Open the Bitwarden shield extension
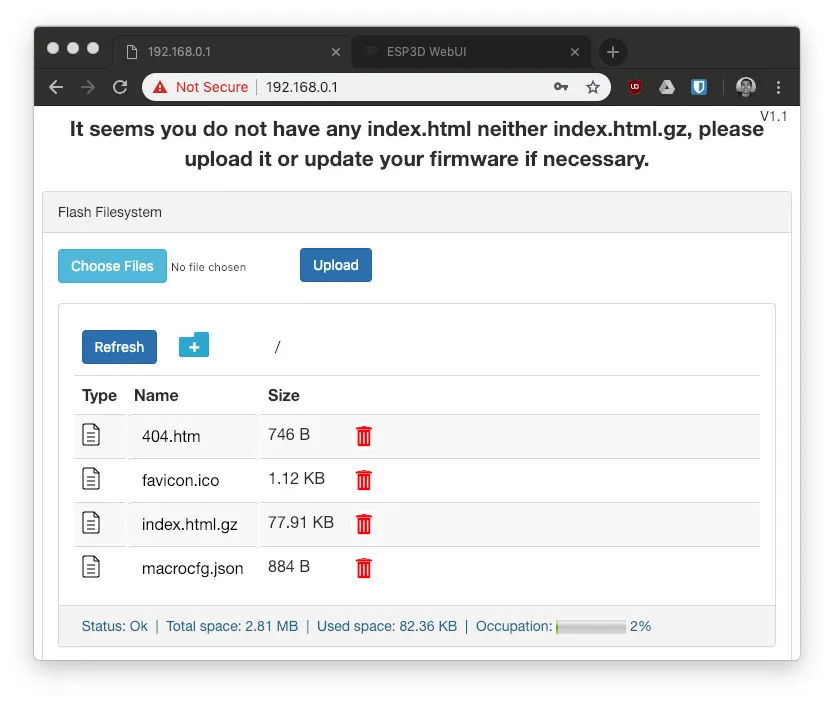The image size is (834, 702). point(699,87)
